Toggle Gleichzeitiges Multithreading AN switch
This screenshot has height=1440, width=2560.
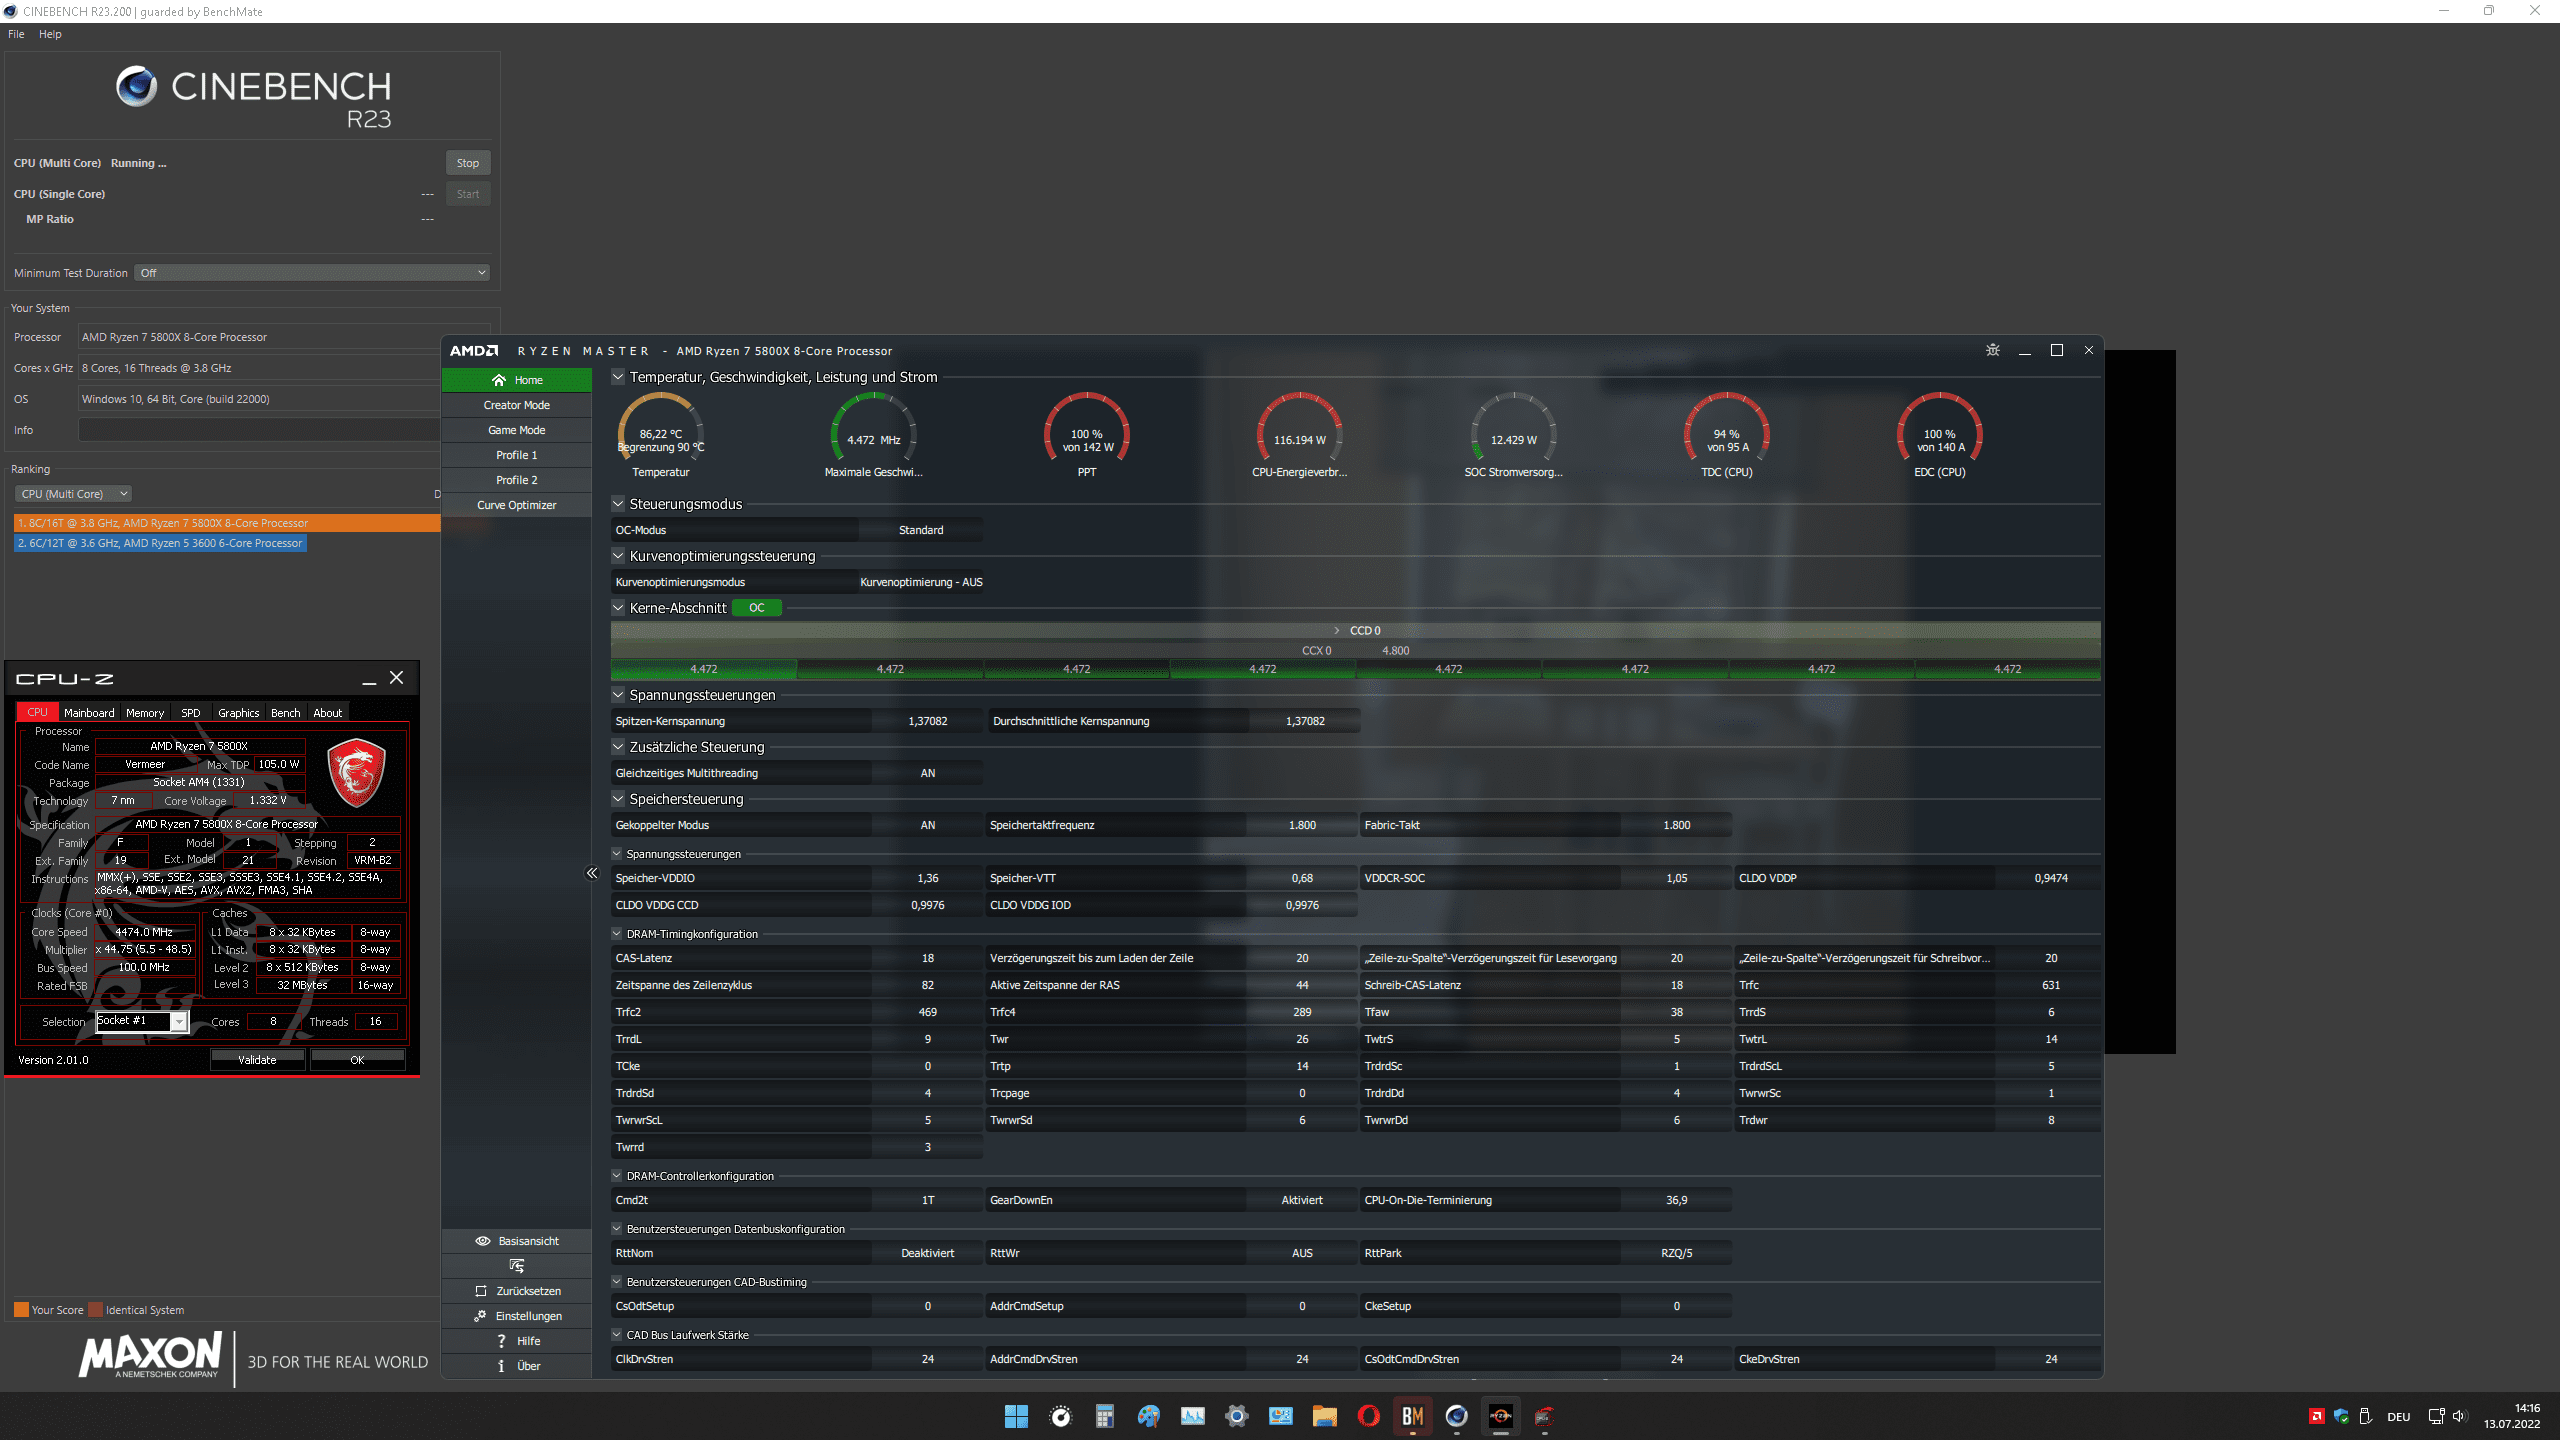[928, 772]
